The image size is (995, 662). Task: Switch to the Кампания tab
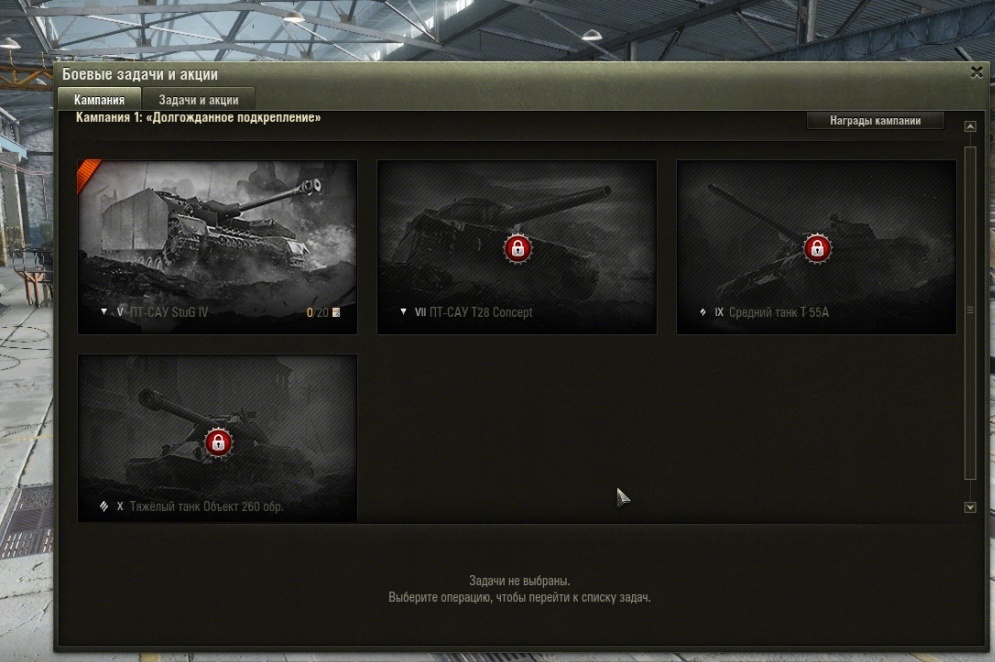click(x=99, y=100)
